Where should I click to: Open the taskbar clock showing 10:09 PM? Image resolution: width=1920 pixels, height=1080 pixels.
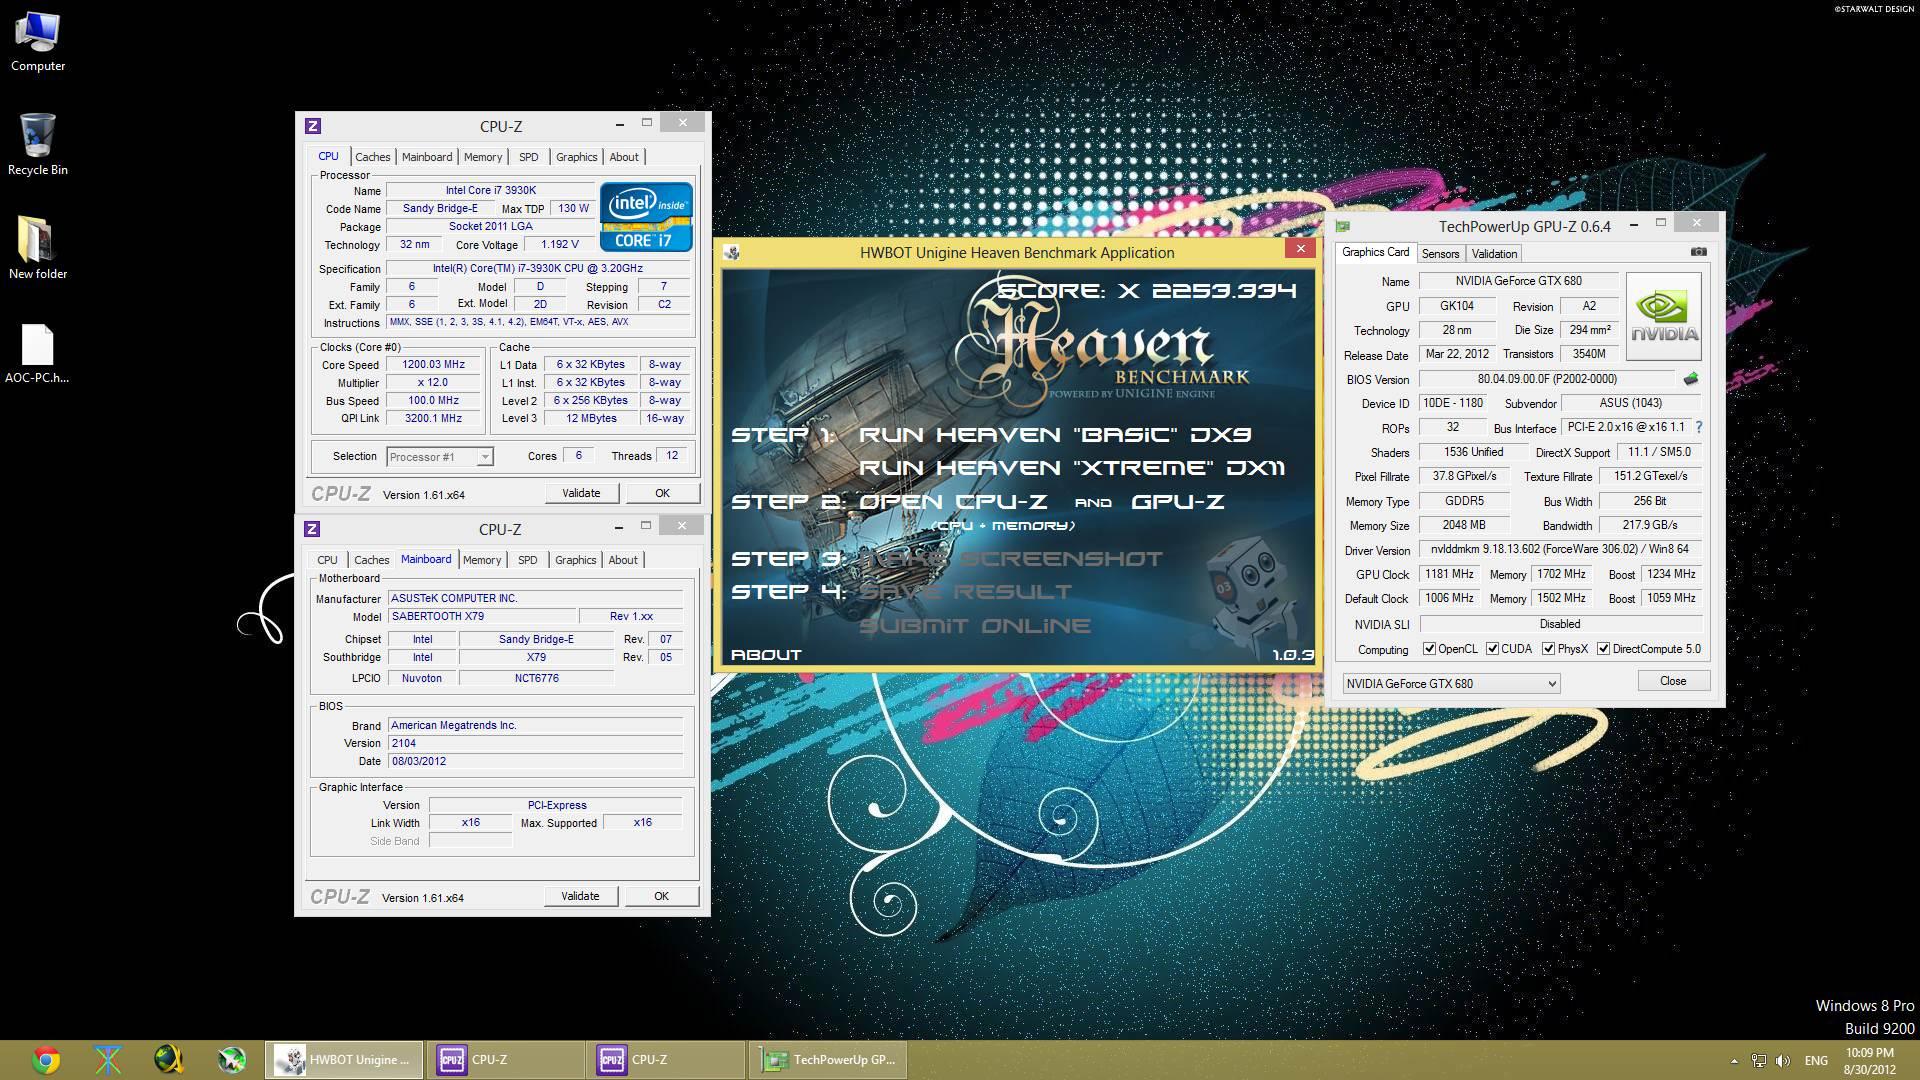tap(1869, 1061)
